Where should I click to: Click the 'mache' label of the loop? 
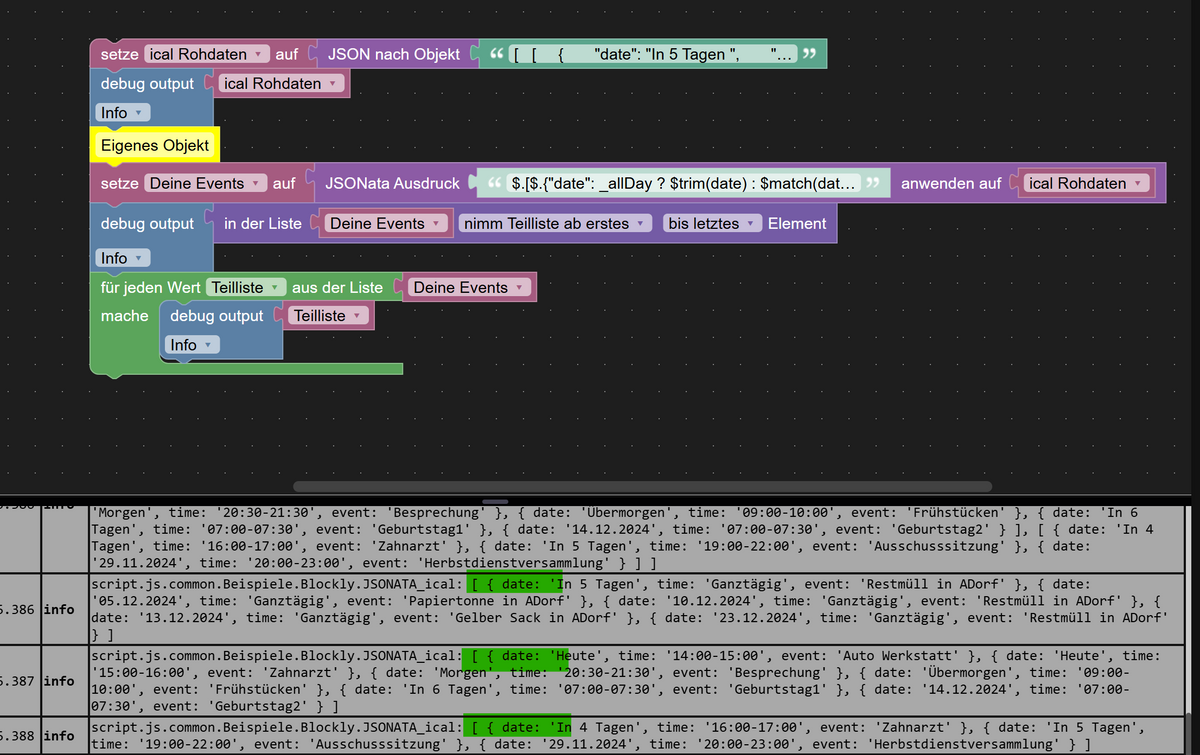tap(124, 316)
